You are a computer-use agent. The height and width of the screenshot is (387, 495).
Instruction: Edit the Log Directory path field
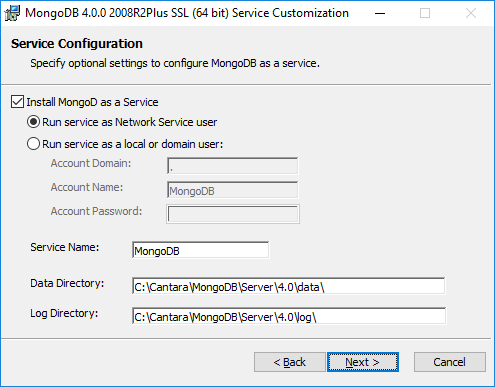coord(289,316)
